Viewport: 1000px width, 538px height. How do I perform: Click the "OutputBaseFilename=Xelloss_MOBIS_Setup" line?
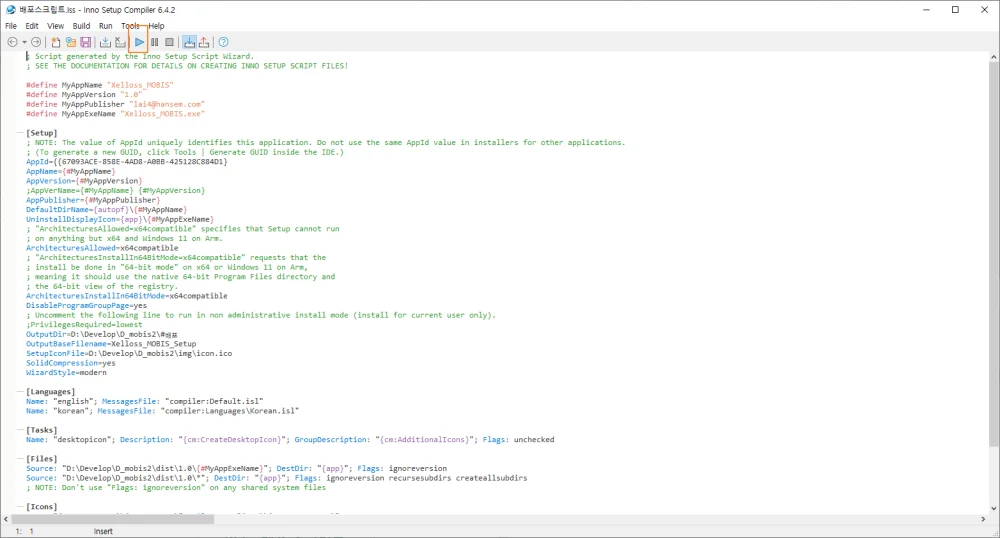(111, 344)
